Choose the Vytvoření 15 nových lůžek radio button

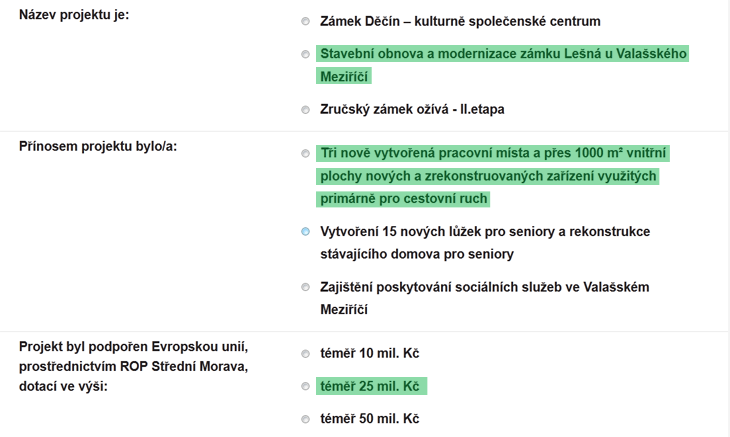(x=305, y=232)
